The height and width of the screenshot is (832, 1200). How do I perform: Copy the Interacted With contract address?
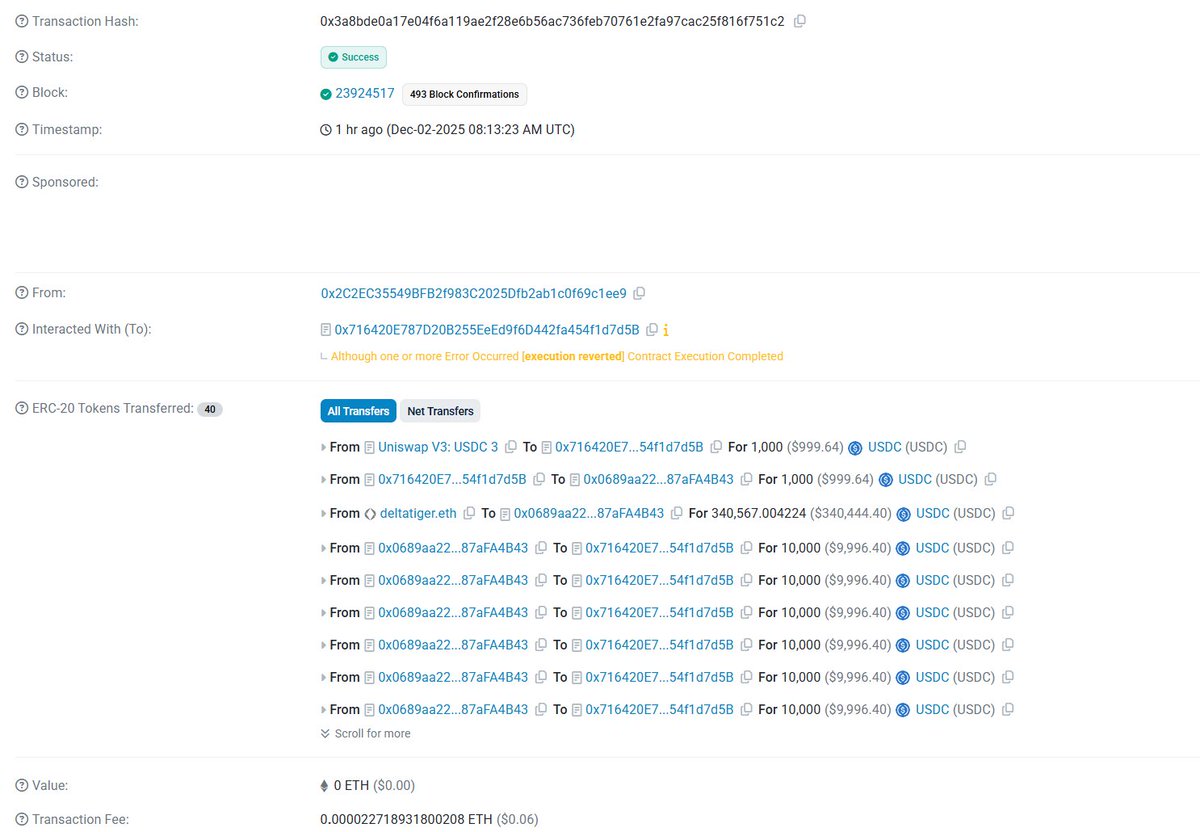click(x=652, y=329)
